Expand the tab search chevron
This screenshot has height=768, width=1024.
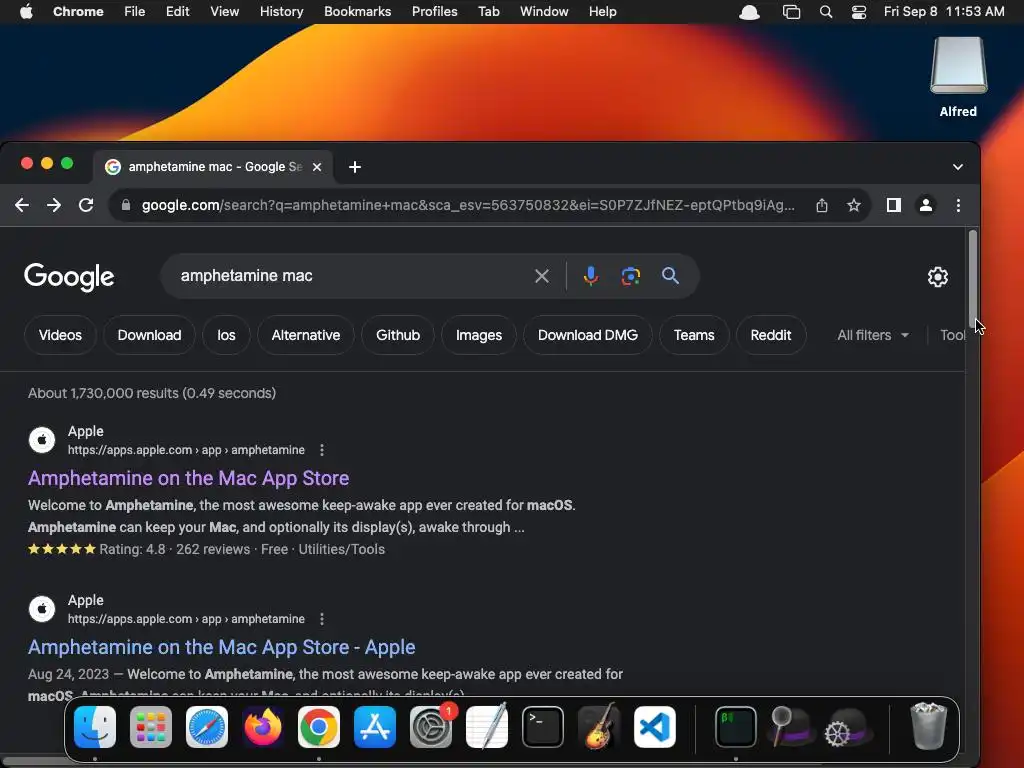coord(957,167)
